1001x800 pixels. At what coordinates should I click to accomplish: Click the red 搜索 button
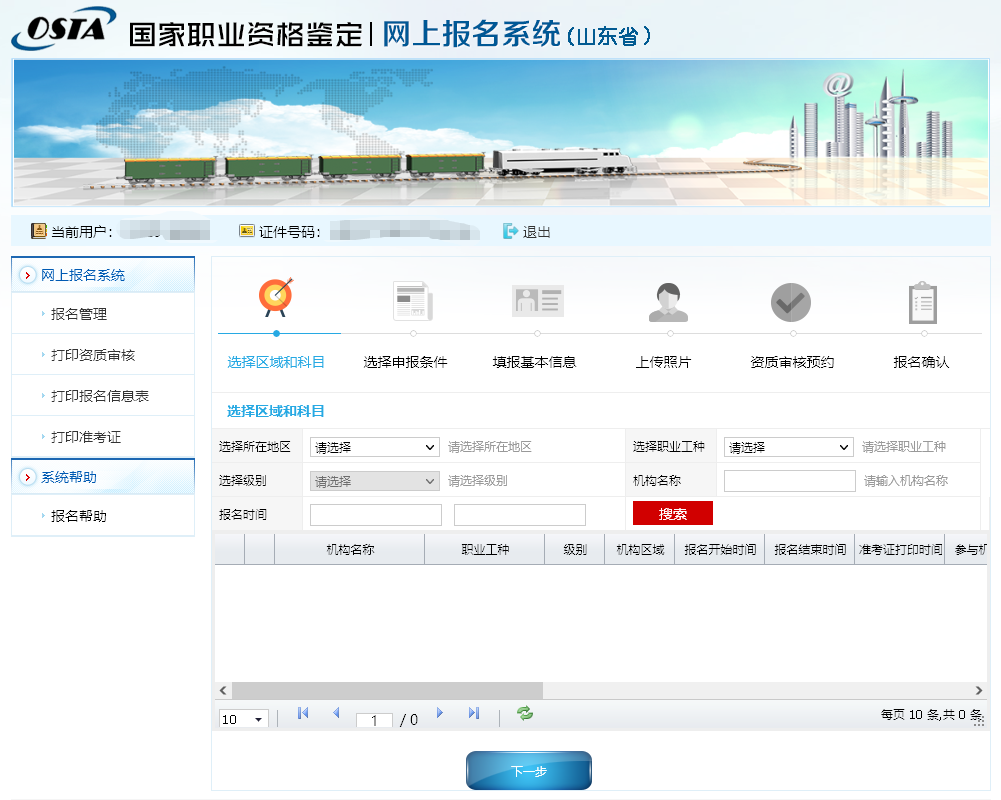672,513
